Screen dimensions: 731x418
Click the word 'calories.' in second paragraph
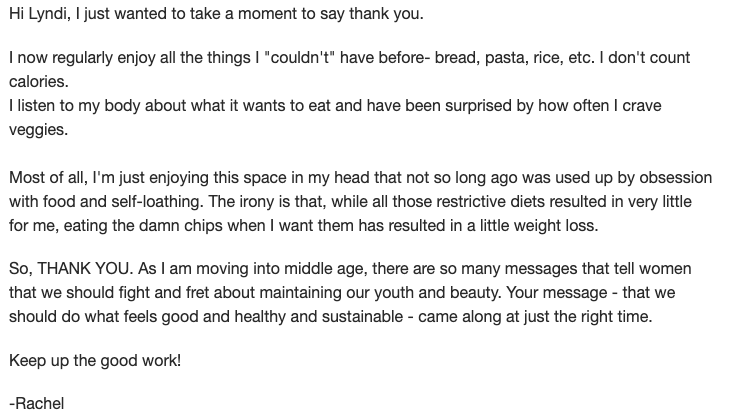(x=39, y=82)
